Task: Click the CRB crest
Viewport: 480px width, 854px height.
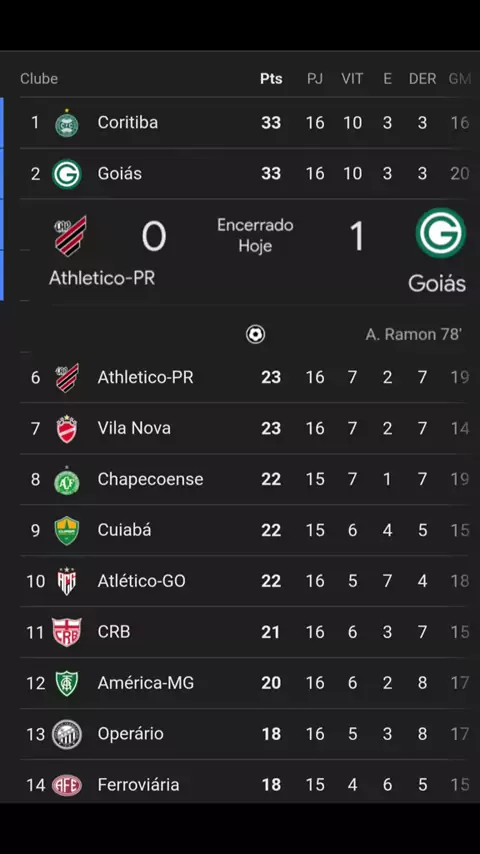Action: pyautogui.click(x=67, y=632)
